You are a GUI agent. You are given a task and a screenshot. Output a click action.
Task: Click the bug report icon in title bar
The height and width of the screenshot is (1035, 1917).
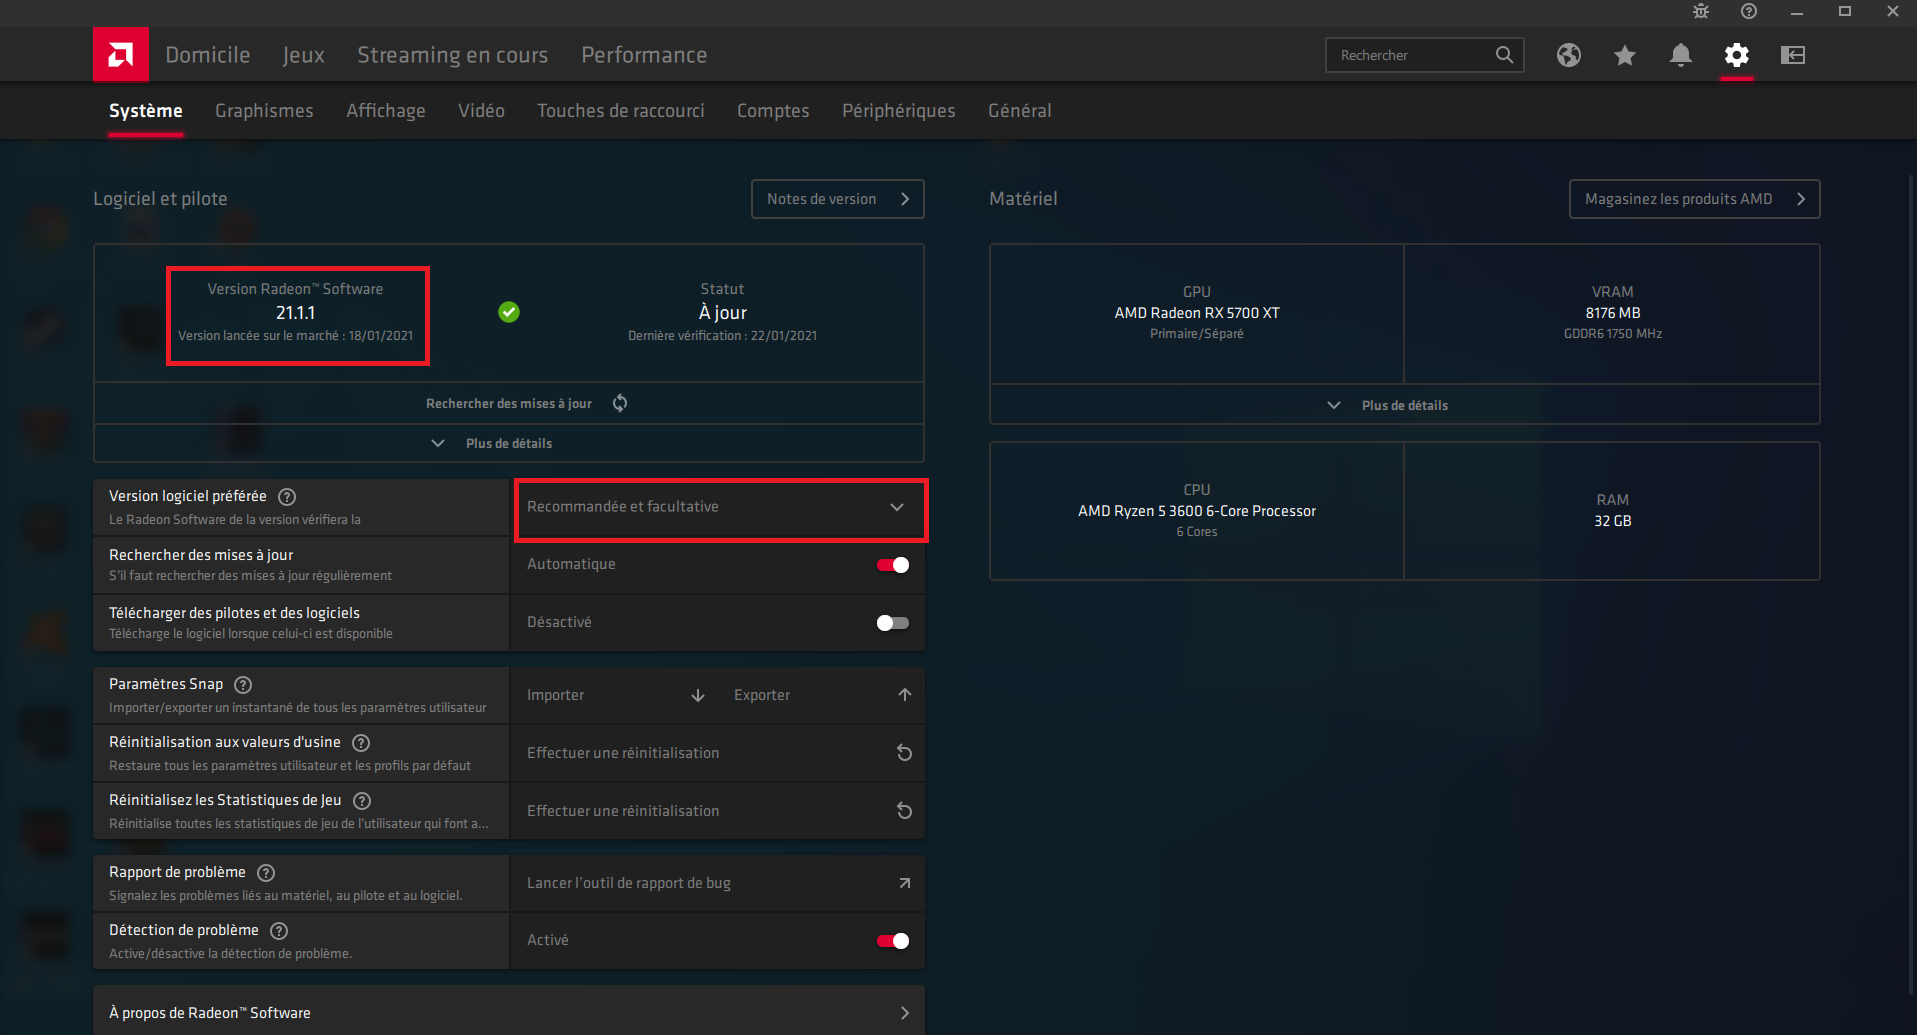[x=1700, y=12]
